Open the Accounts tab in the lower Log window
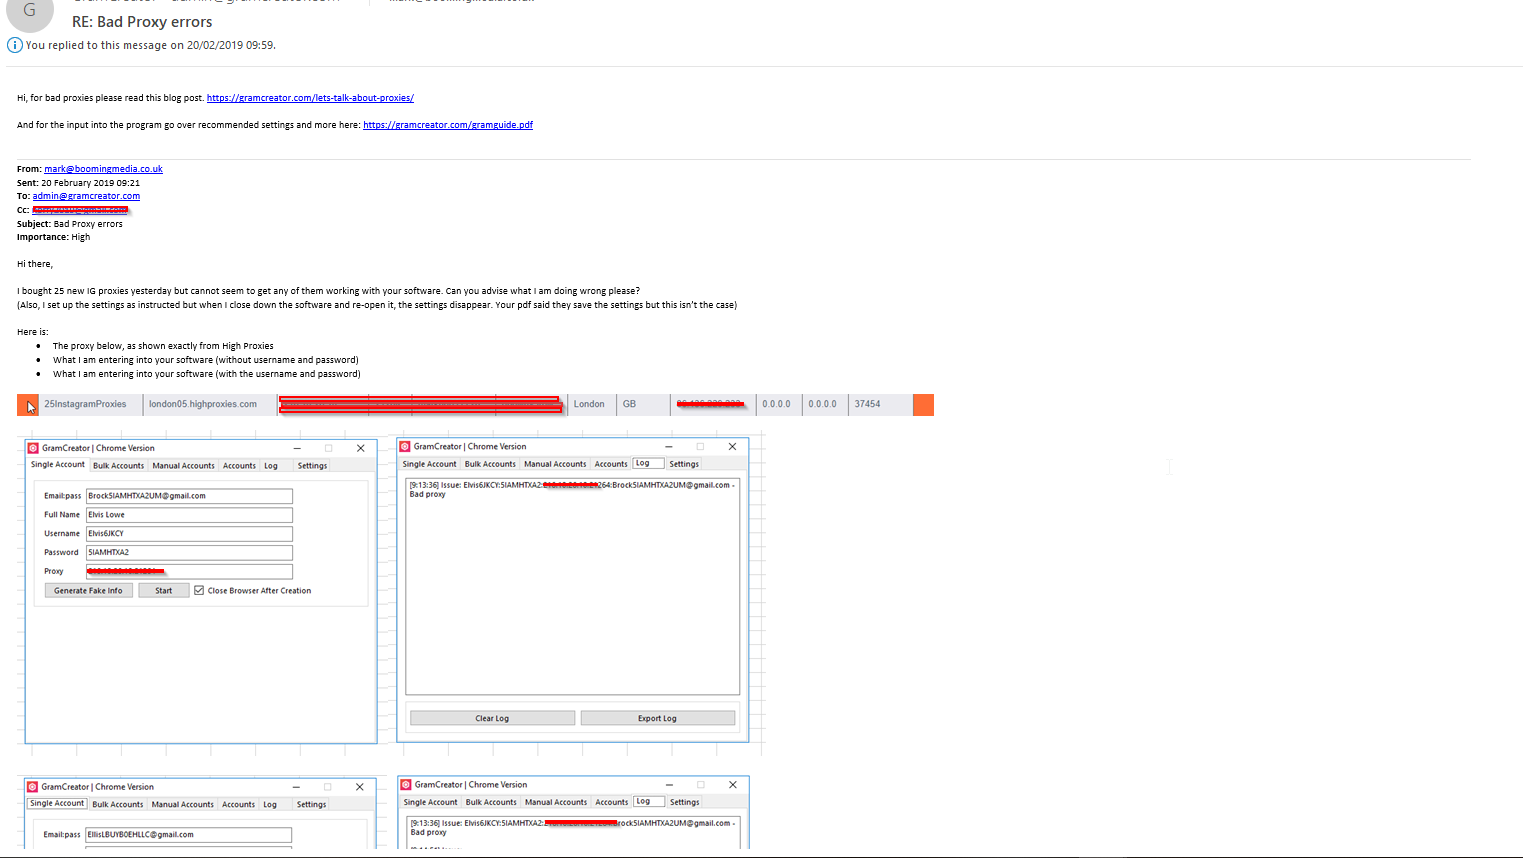The width and height of the screenshot is (1523, 858). (612, 802)
